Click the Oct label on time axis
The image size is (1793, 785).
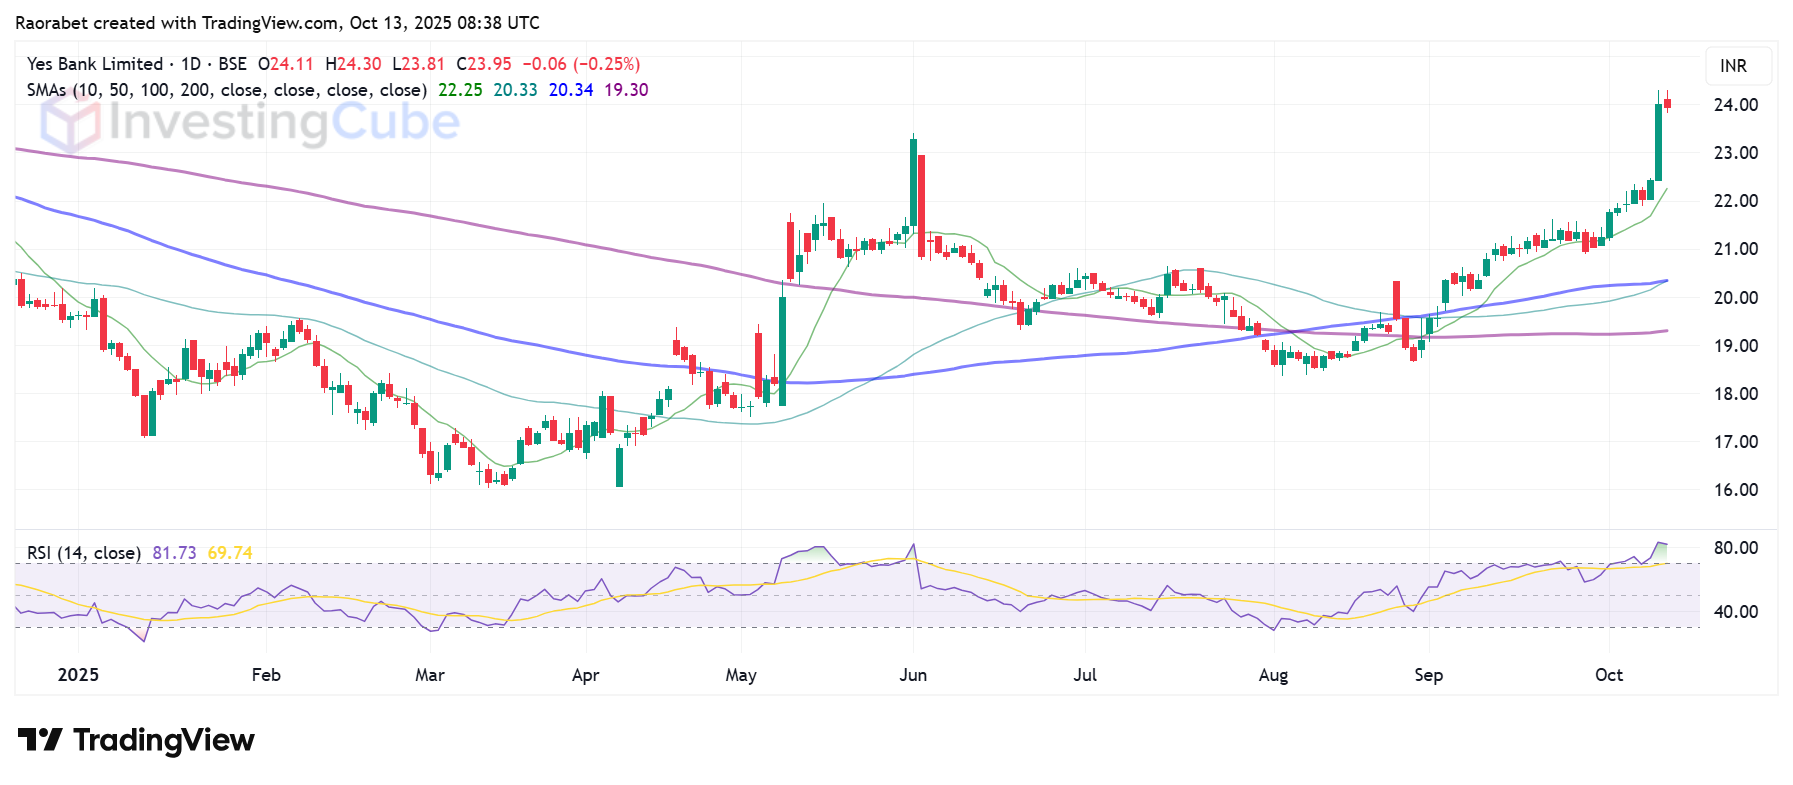click(1609, 675)
